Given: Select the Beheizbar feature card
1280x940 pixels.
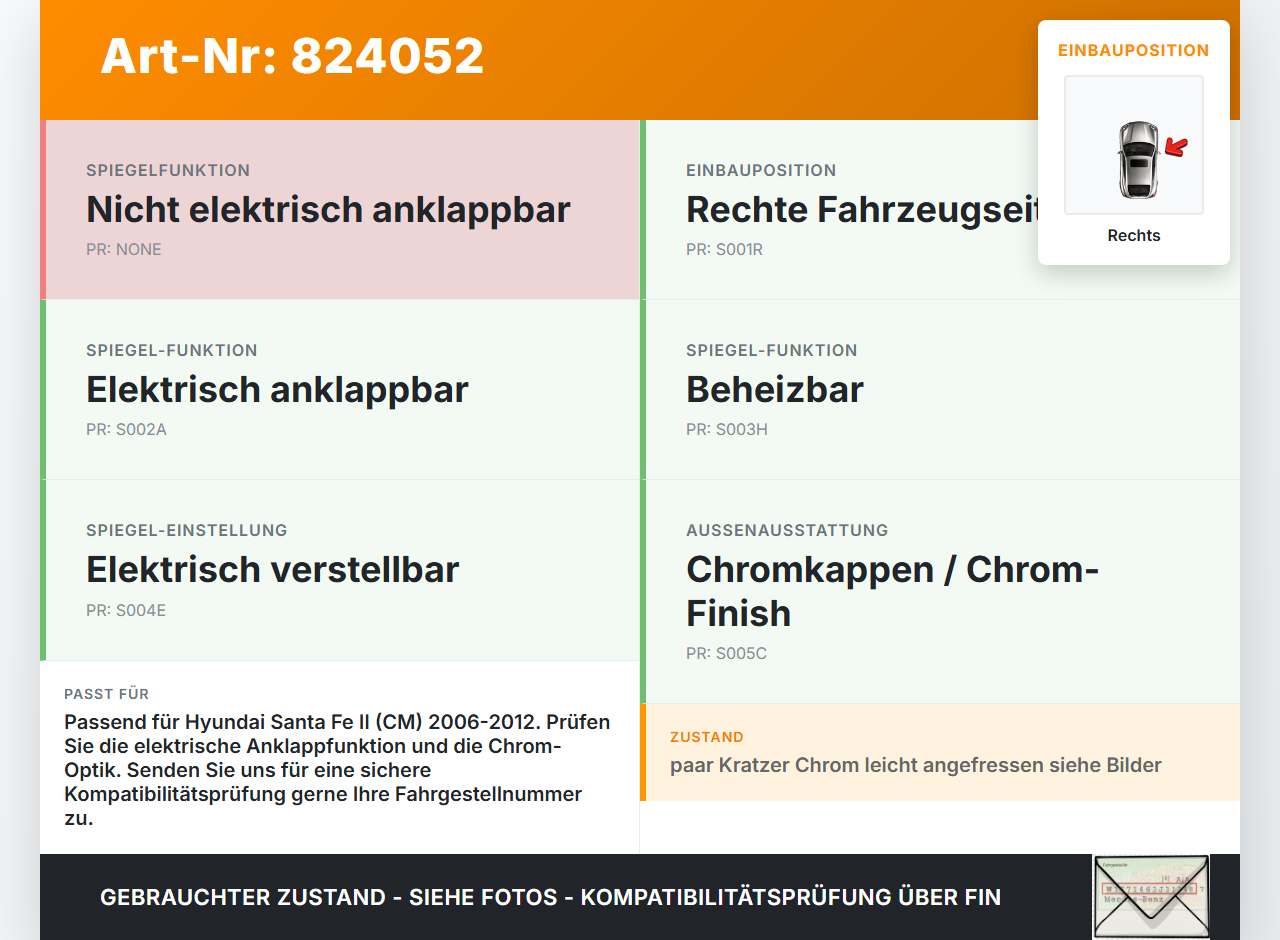Looking at the screenshot, I should click(940, 390).
